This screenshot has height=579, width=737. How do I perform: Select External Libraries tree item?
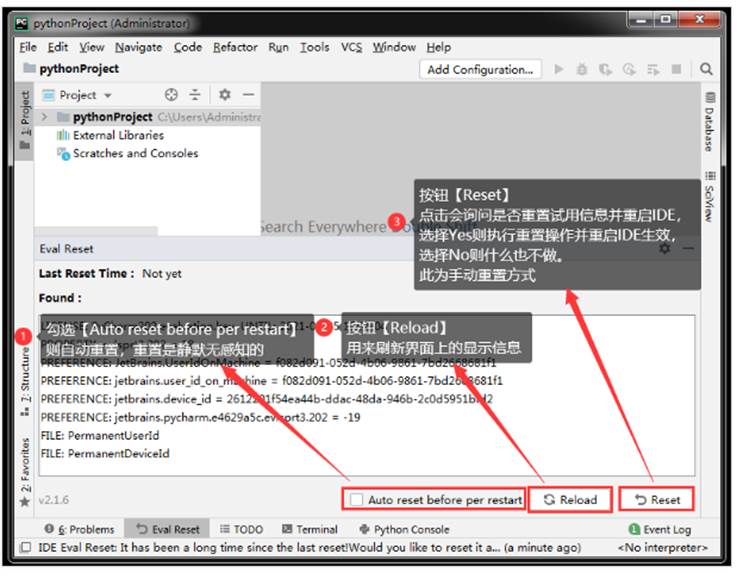[x=110, y=135]
